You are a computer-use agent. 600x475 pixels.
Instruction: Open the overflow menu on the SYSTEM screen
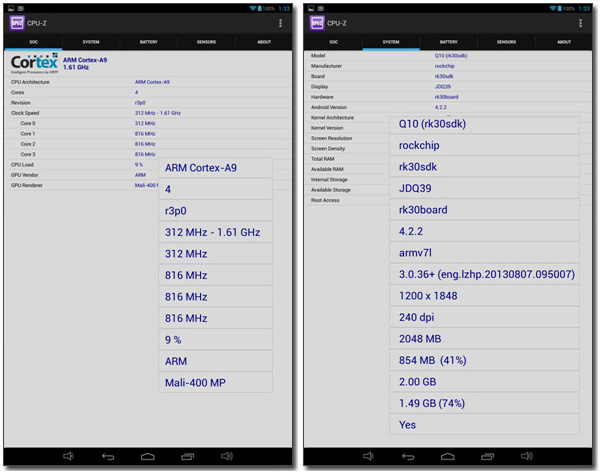click(x=580, y=23)
